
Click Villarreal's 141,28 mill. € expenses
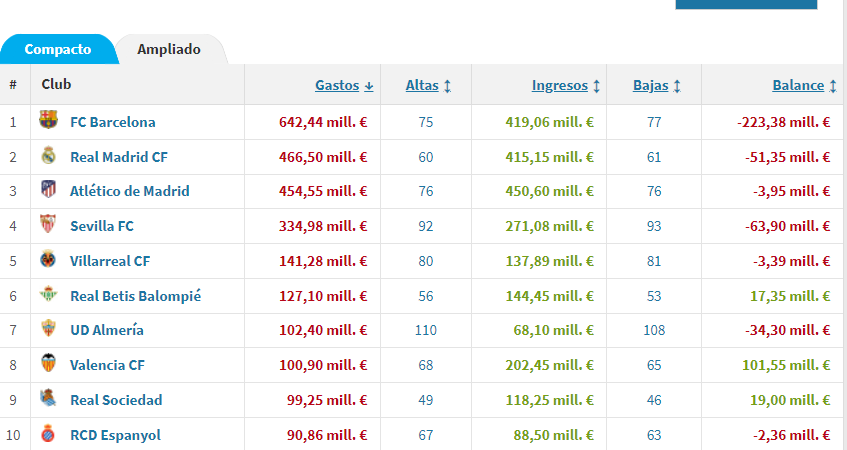323,261
